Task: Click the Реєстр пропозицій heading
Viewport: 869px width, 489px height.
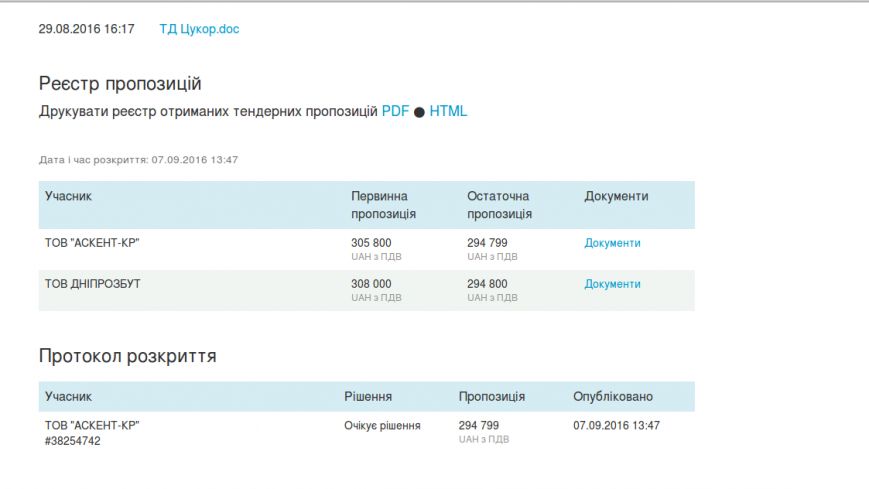Action: 120,83
